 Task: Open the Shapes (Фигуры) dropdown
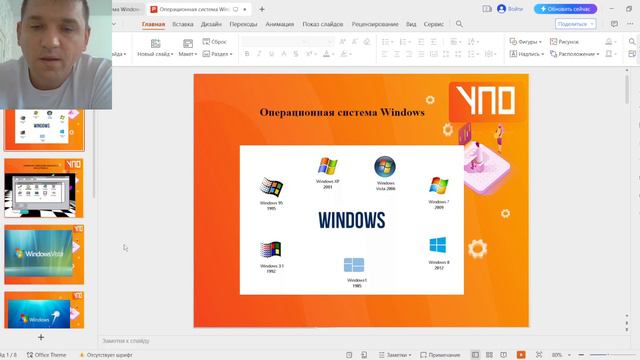point(526,42)
